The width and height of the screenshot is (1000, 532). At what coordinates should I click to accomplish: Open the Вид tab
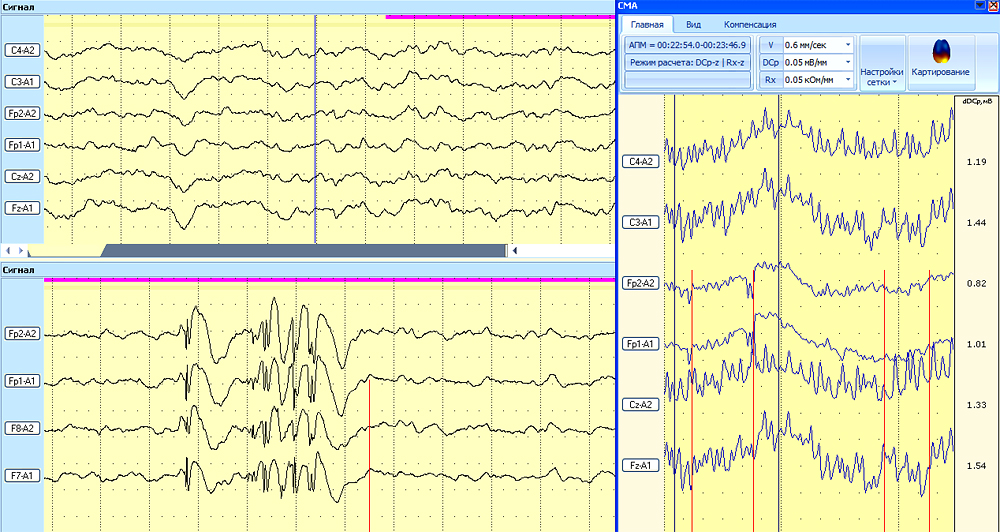click(x=694, y=24)
